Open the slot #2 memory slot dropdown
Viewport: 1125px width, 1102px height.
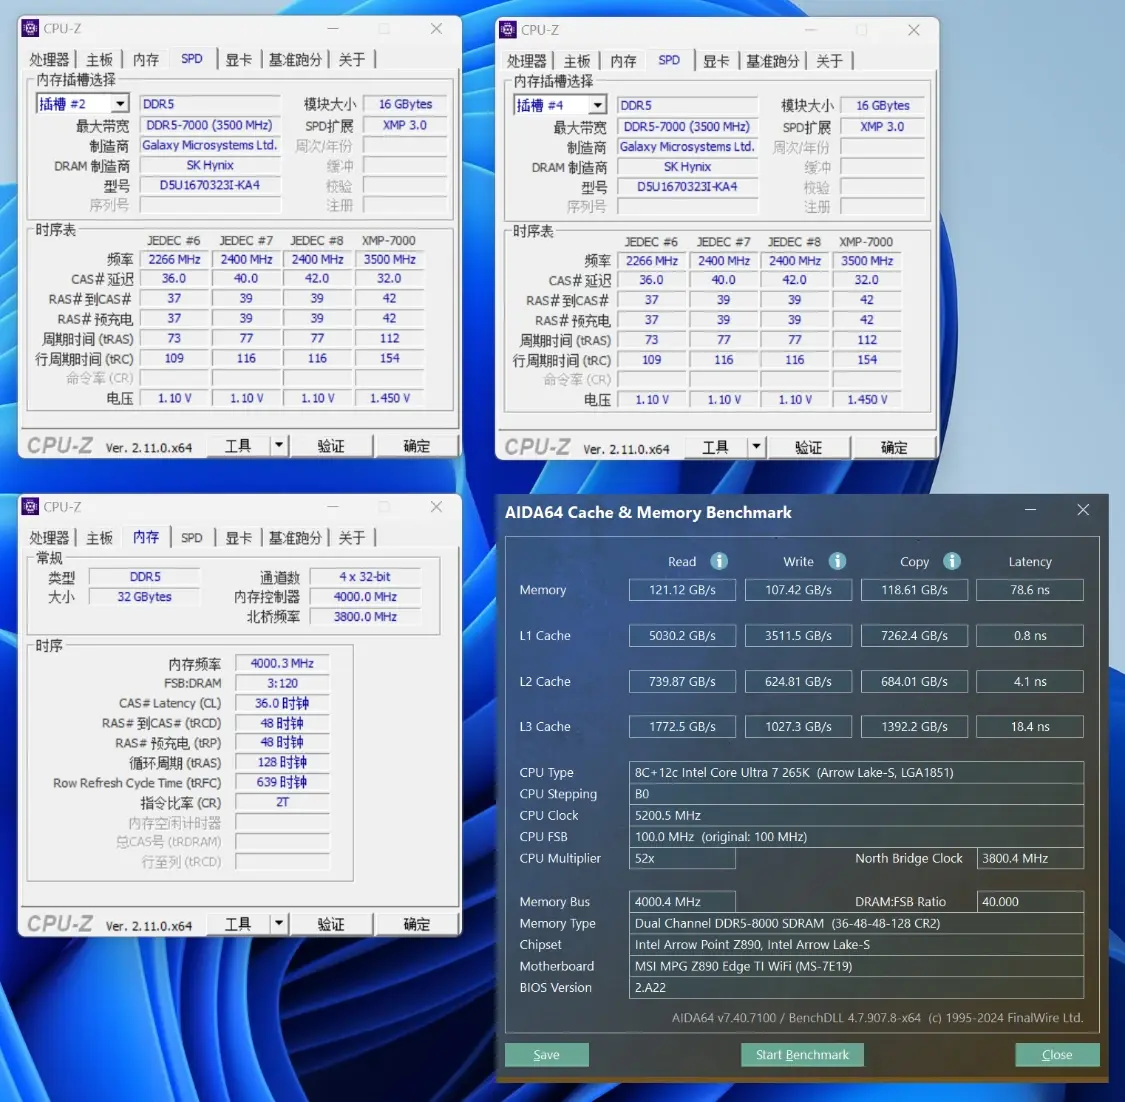tap(120, 104)
